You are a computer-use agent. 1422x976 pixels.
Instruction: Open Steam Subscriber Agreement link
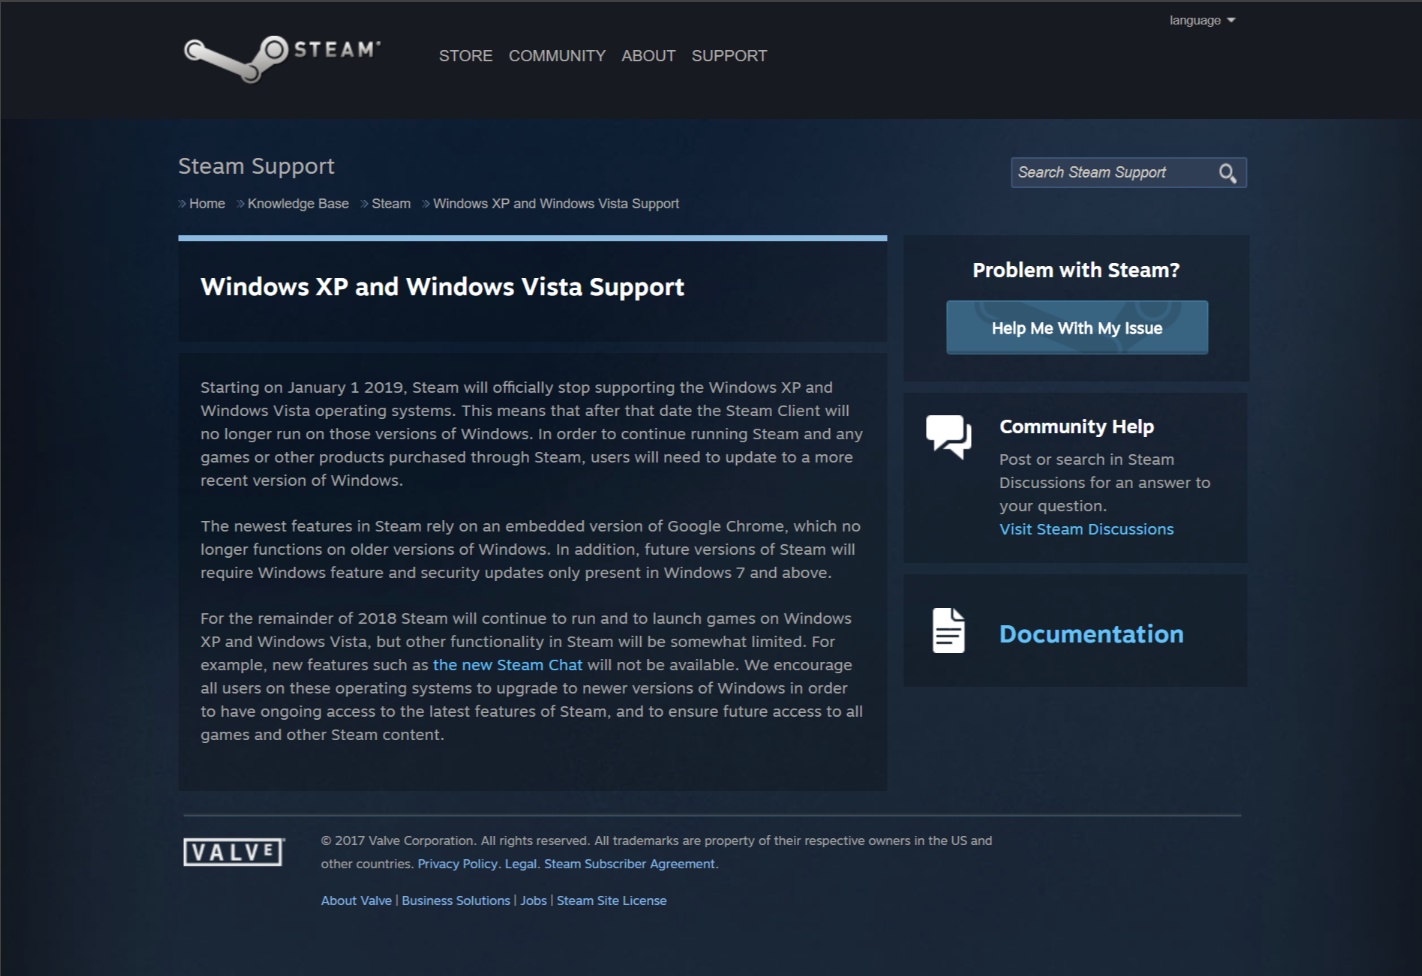pos(630,864)
